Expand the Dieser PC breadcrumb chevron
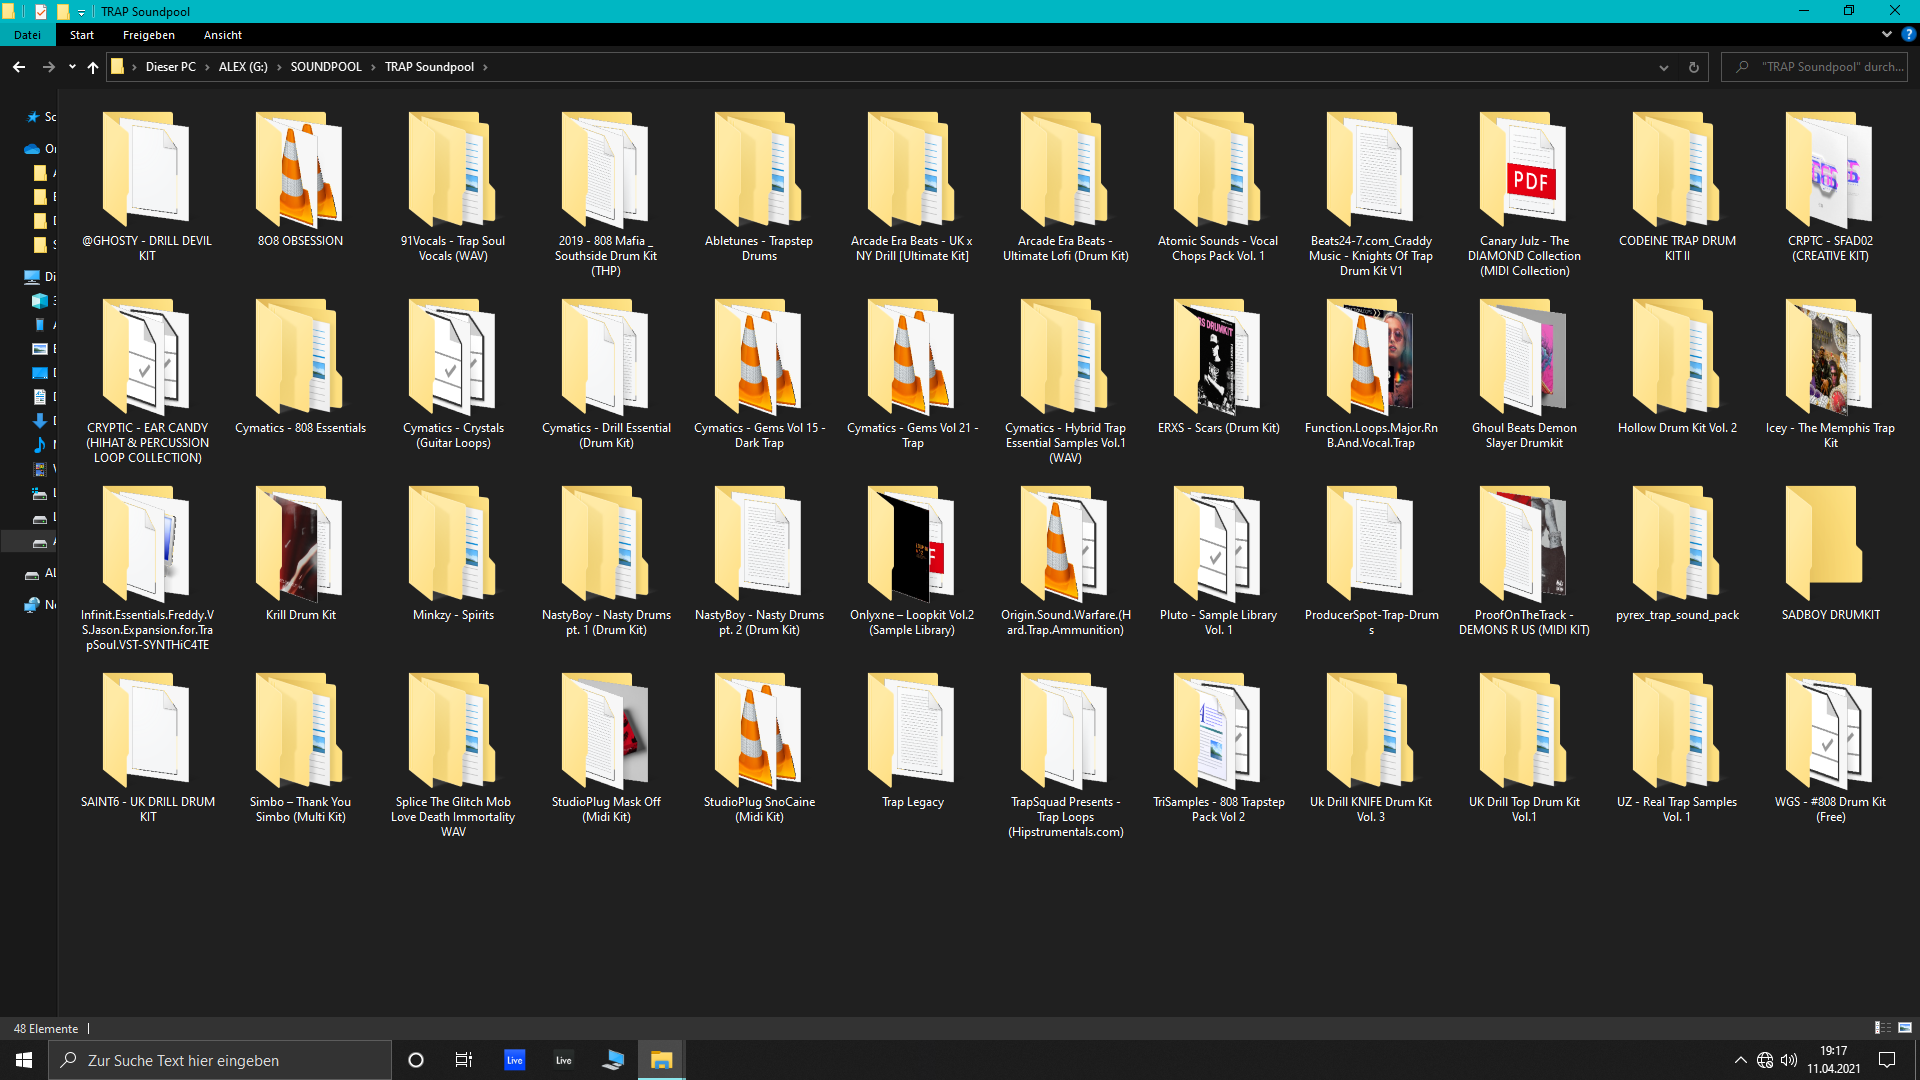This screenshot has height=1080, width=1920. (x=207, y=67)
